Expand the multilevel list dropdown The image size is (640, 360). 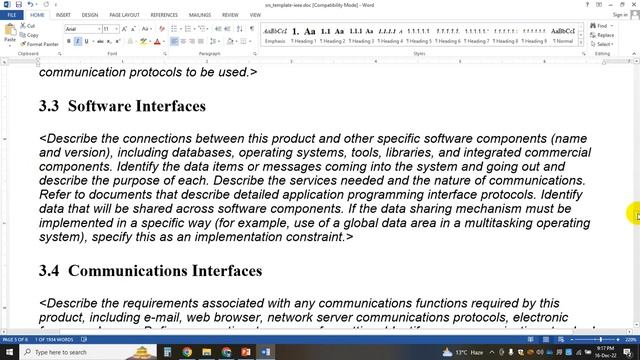(x=207, y=29)
